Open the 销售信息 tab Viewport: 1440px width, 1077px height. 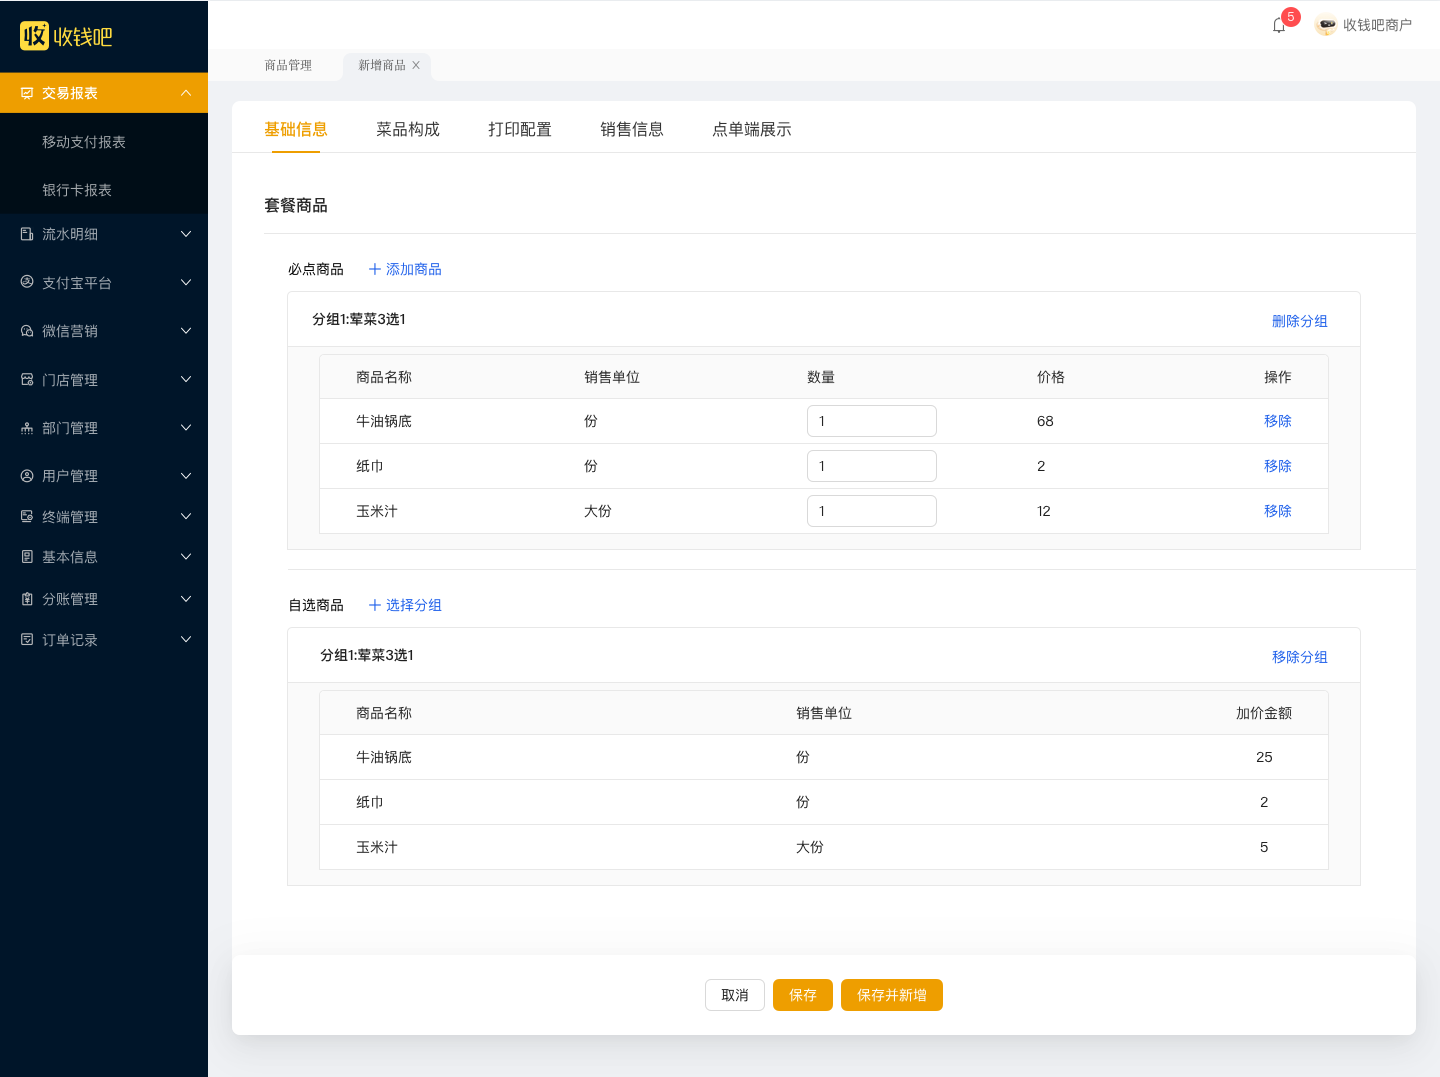(632, 129)
